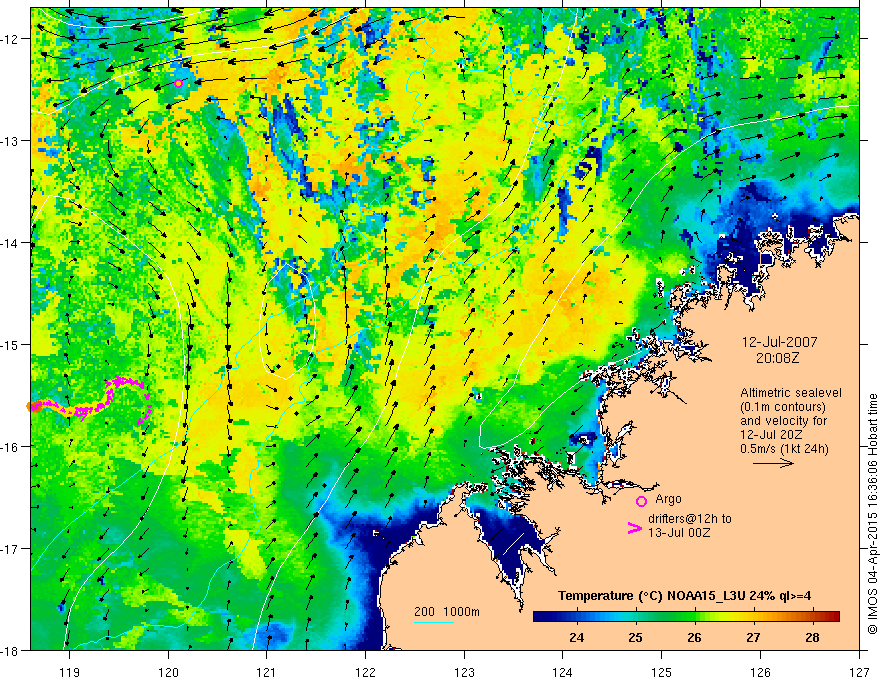Click the Temperature NOAA15_L3U title text

[x=684, y=596]
